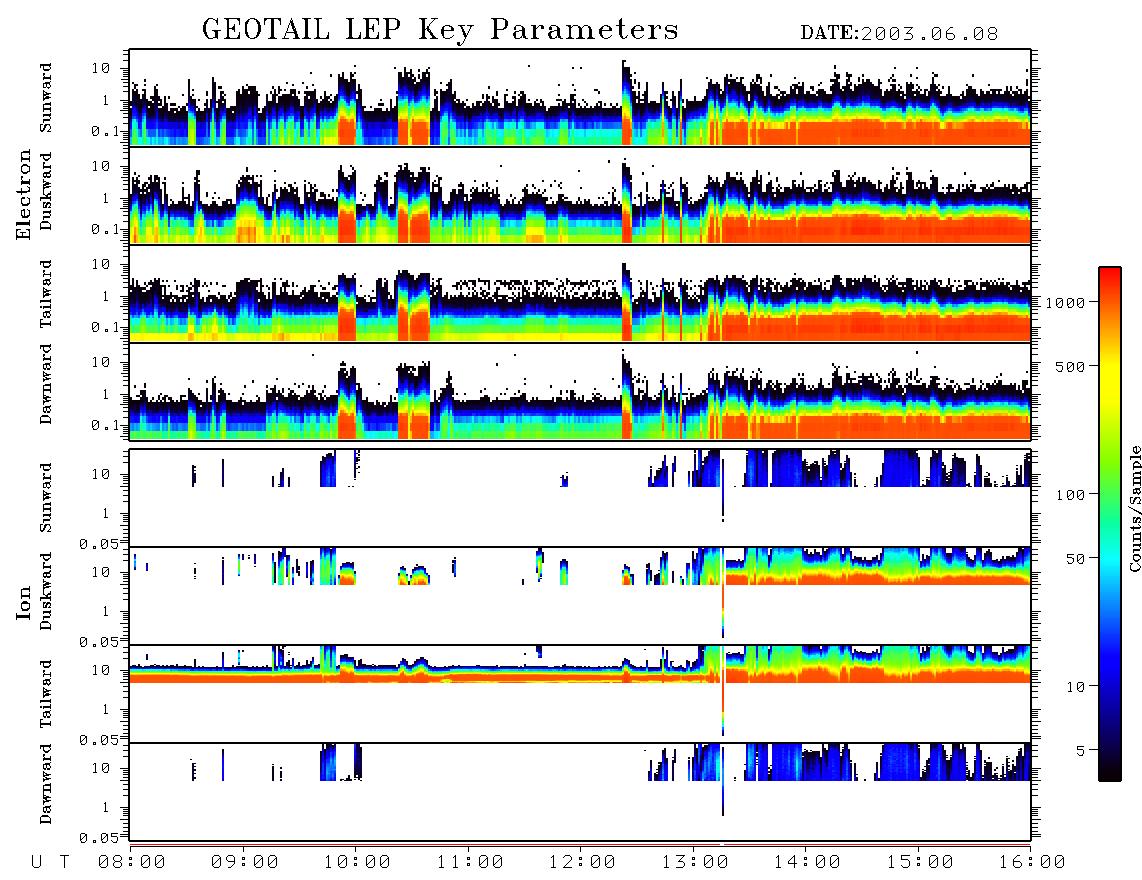Click the "1000" color bar tick
The image size is (1142, 880).
[1065, 302]
